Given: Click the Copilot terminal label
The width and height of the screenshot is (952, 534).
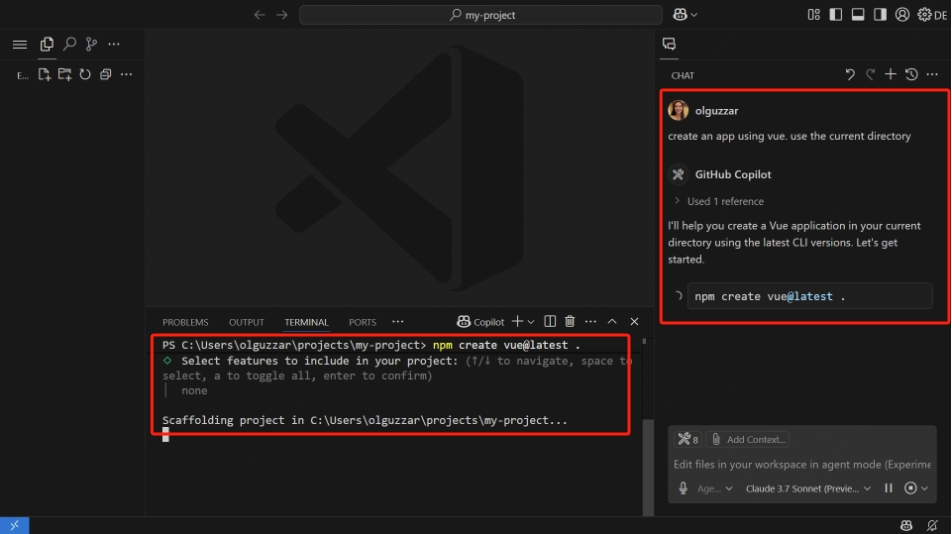Looking at the screenshot, I should click(x=481, y=322).
